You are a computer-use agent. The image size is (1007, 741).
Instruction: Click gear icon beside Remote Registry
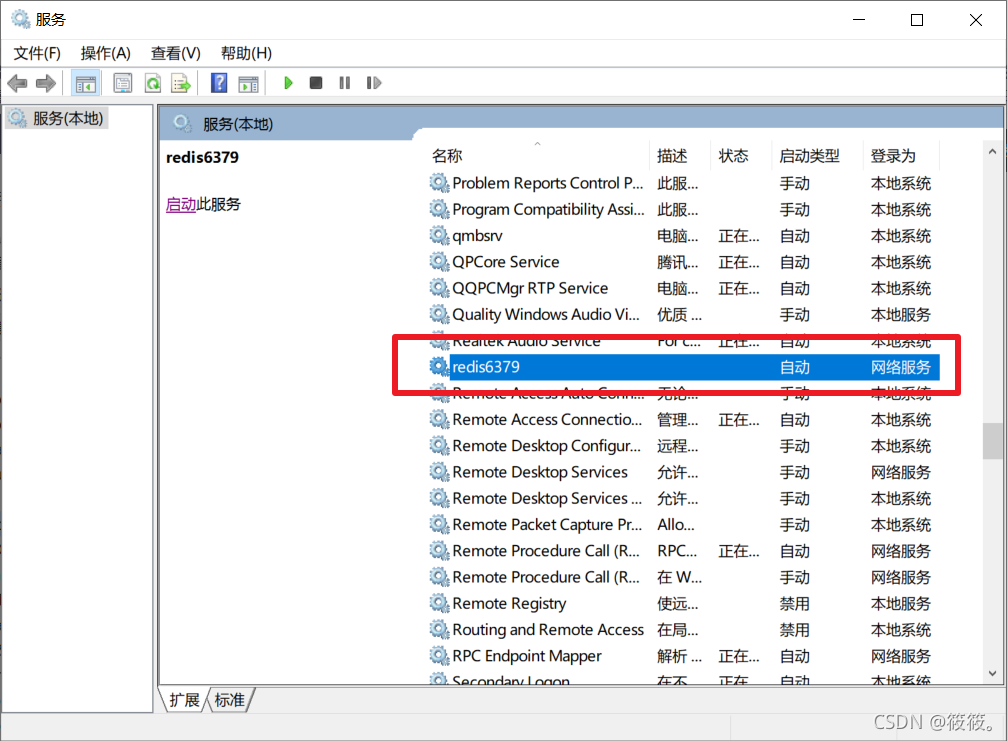click(439, 604)
